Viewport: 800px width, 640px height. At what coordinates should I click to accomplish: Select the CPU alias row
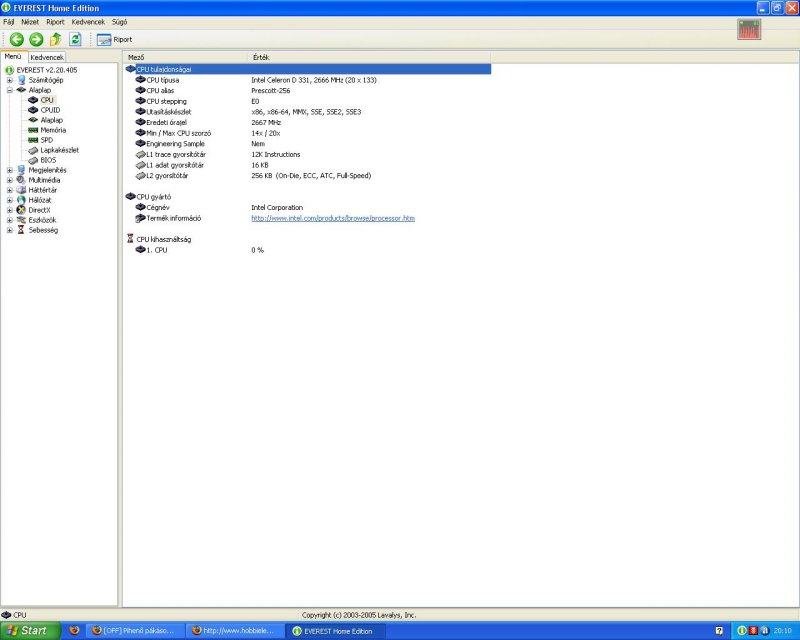pos(308,91)
